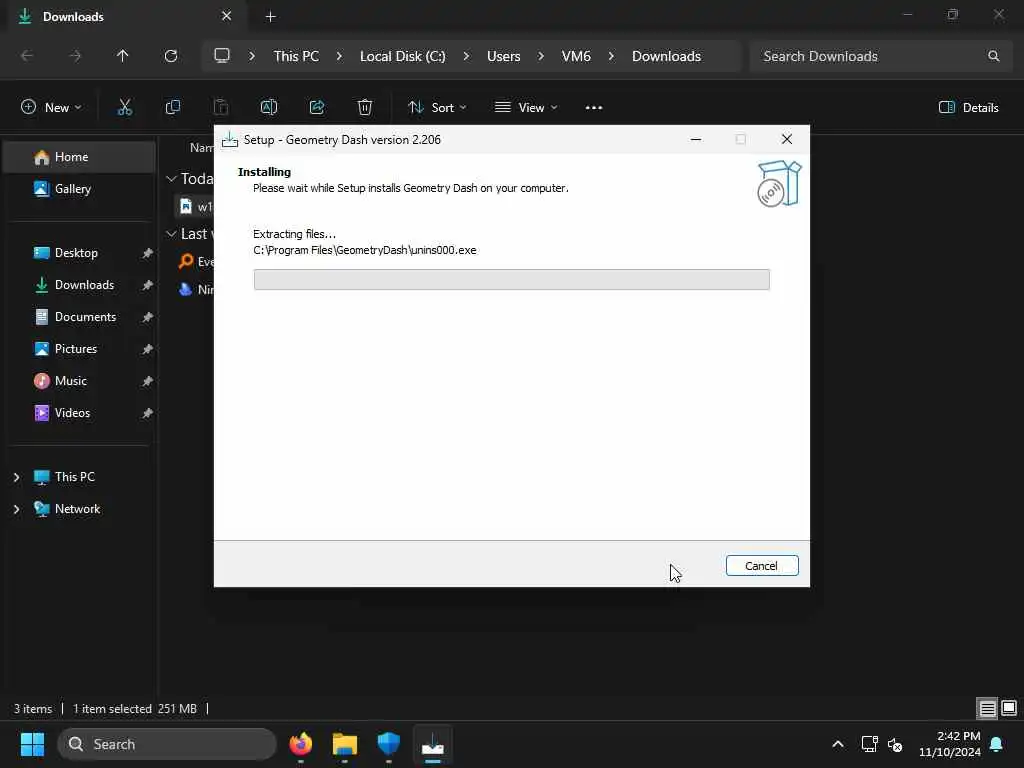The height and width of the screenshot is (768, 1024).
Task: Click the taskbar Search box
Action: 167,744
